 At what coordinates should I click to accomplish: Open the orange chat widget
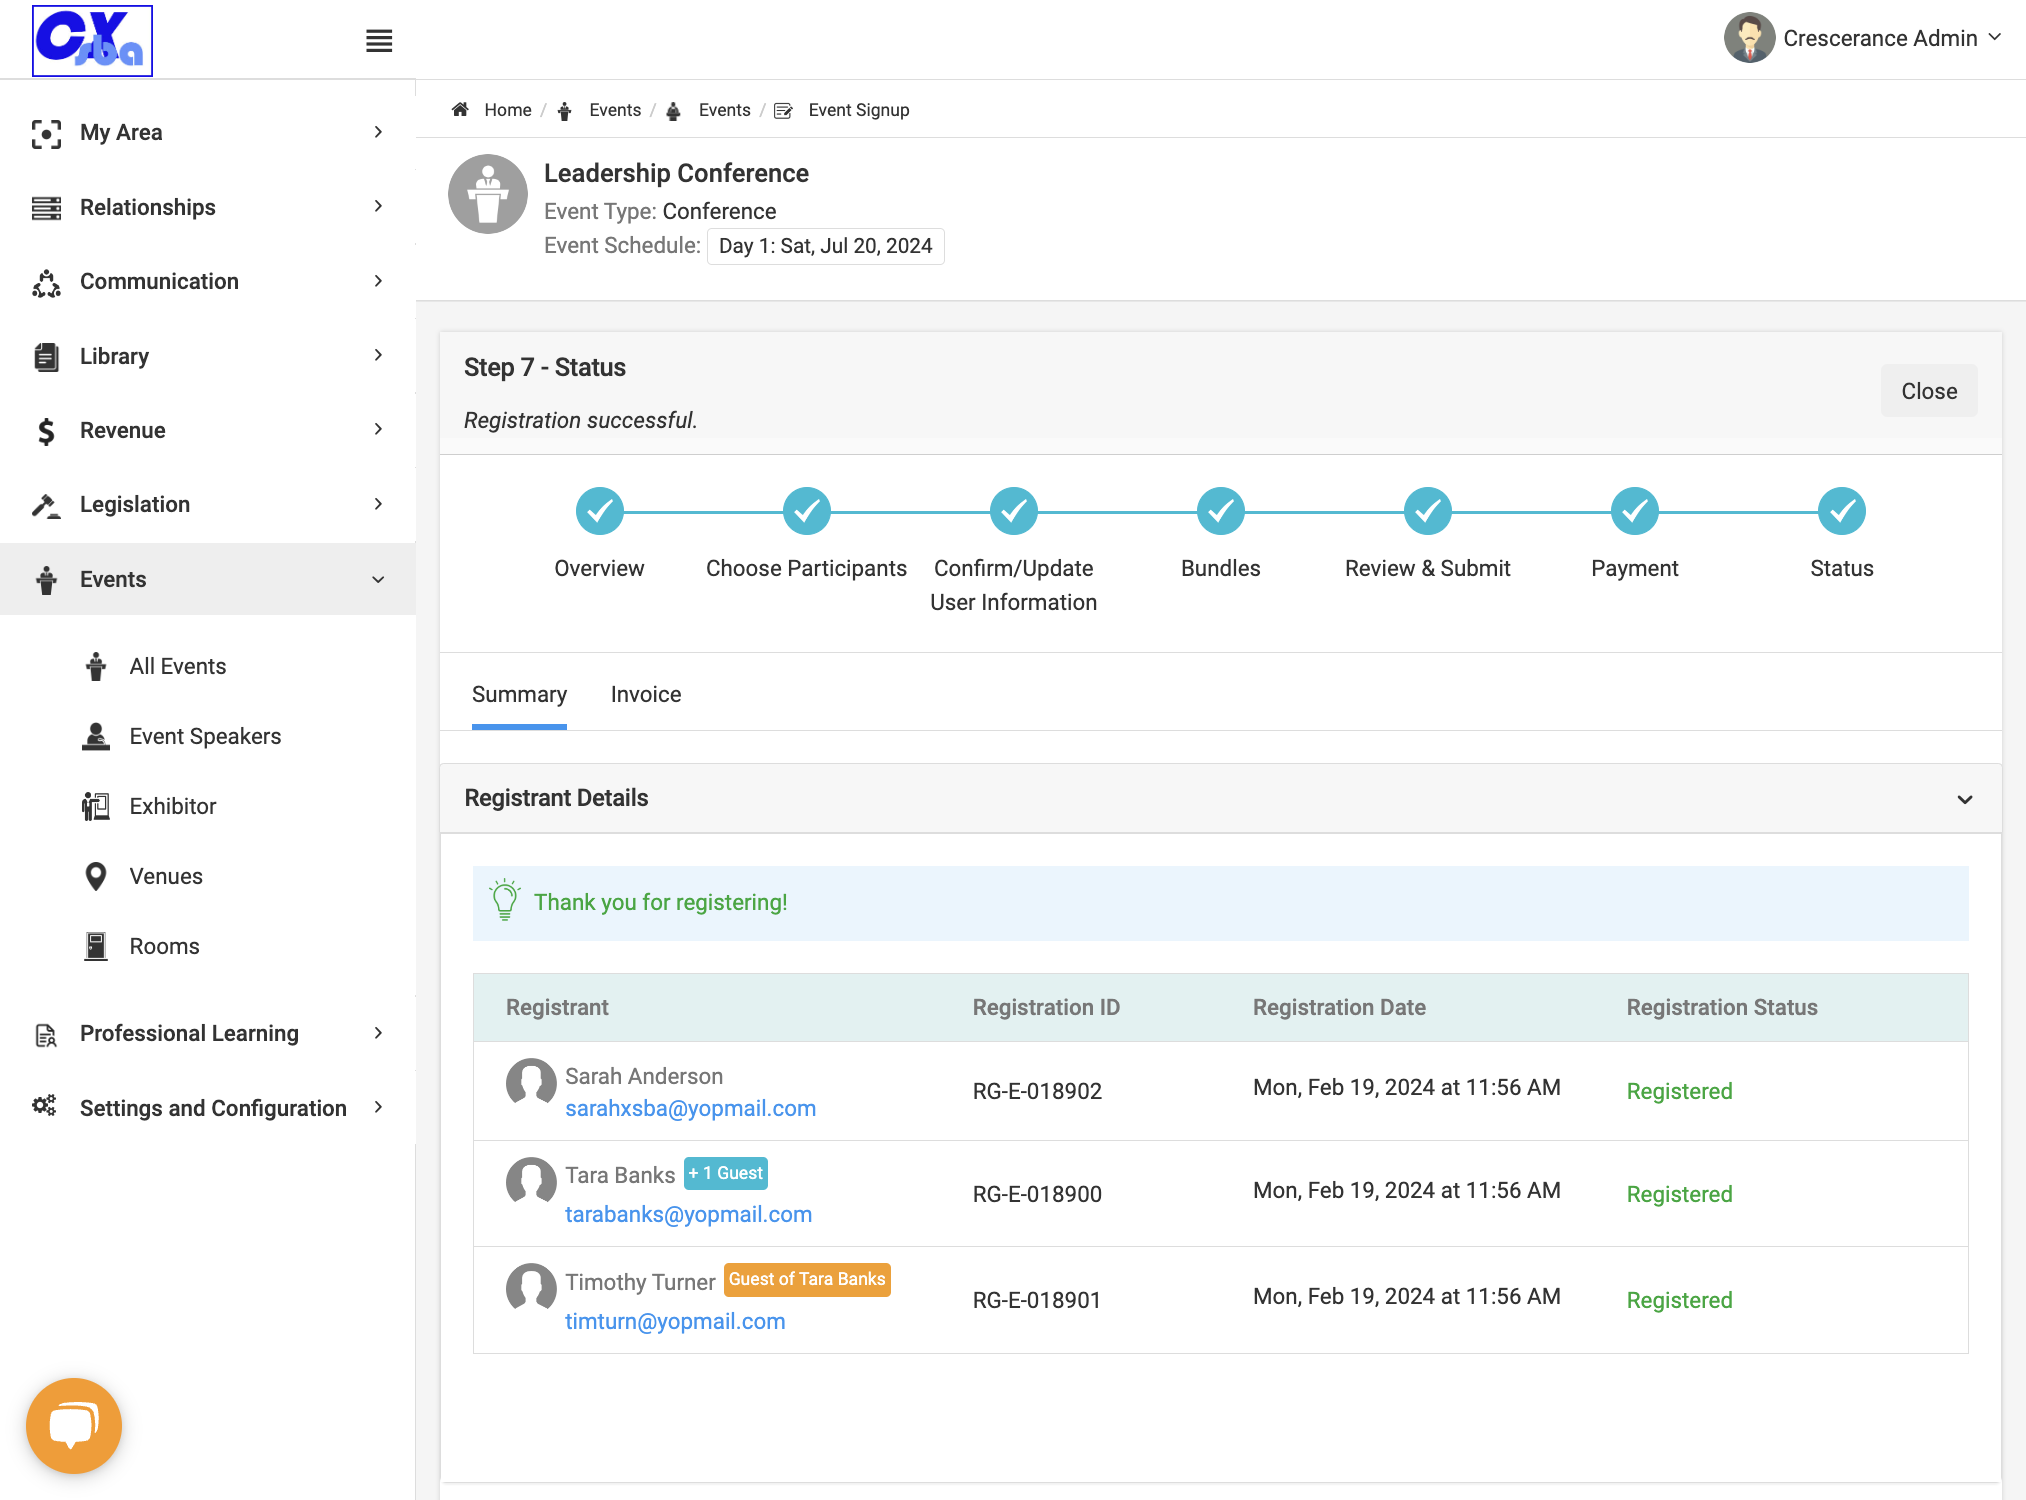pyautogui.click(x=74, y=1425)
